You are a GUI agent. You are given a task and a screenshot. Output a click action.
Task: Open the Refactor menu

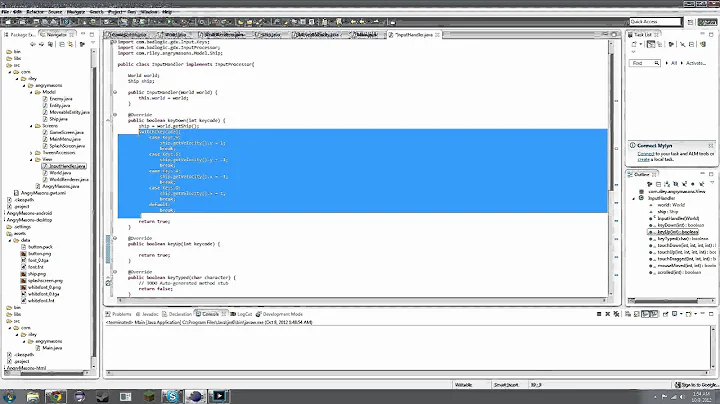point(35,12)
